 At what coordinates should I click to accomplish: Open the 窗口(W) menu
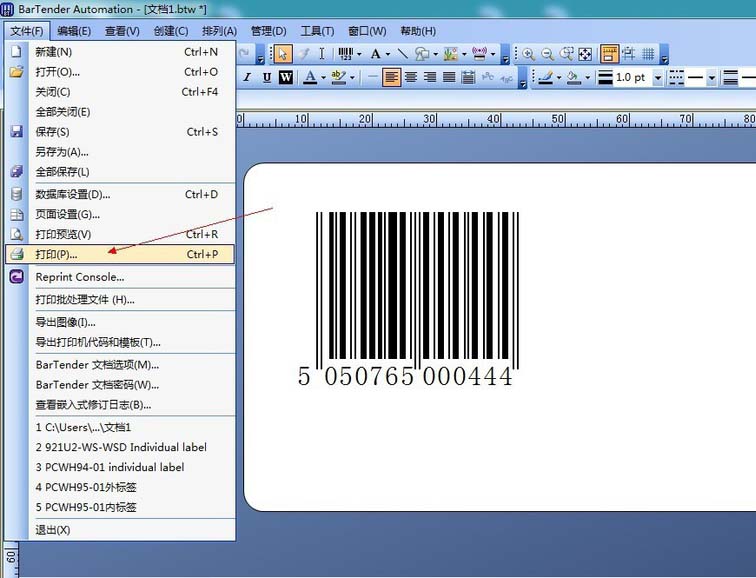click(x=367, y=31)
